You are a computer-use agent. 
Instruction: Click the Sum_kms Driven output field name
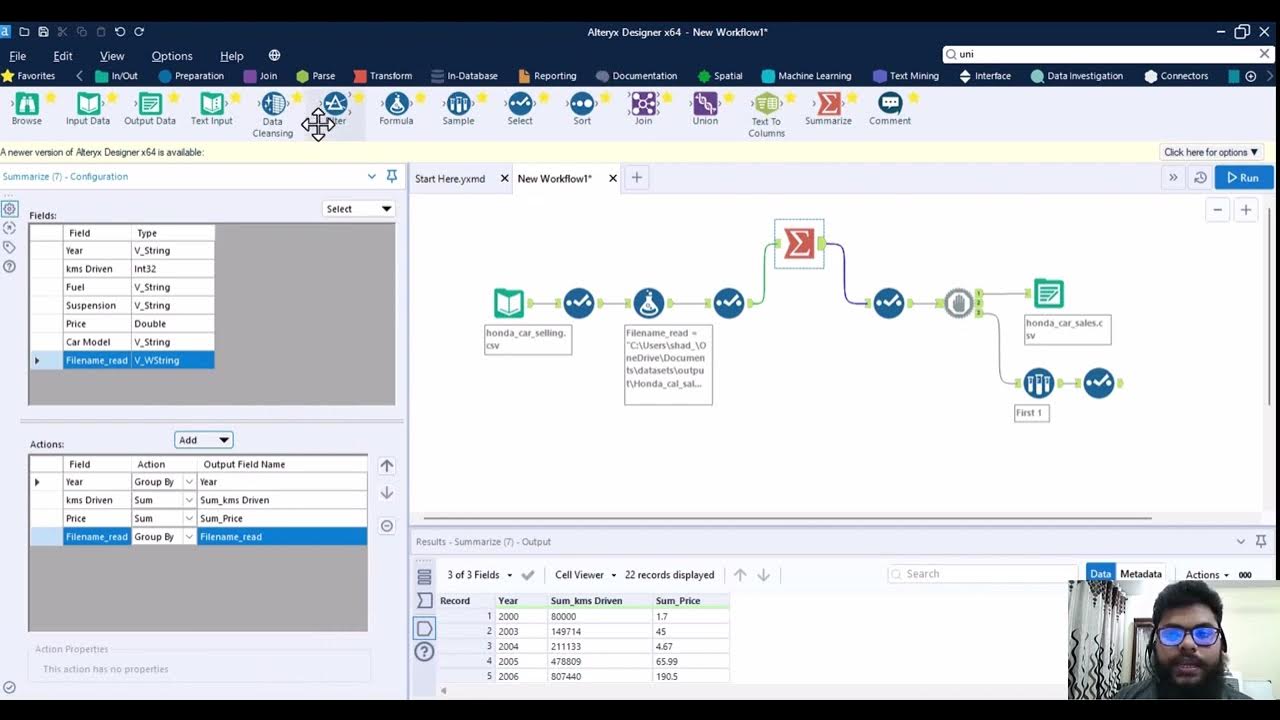281,500
